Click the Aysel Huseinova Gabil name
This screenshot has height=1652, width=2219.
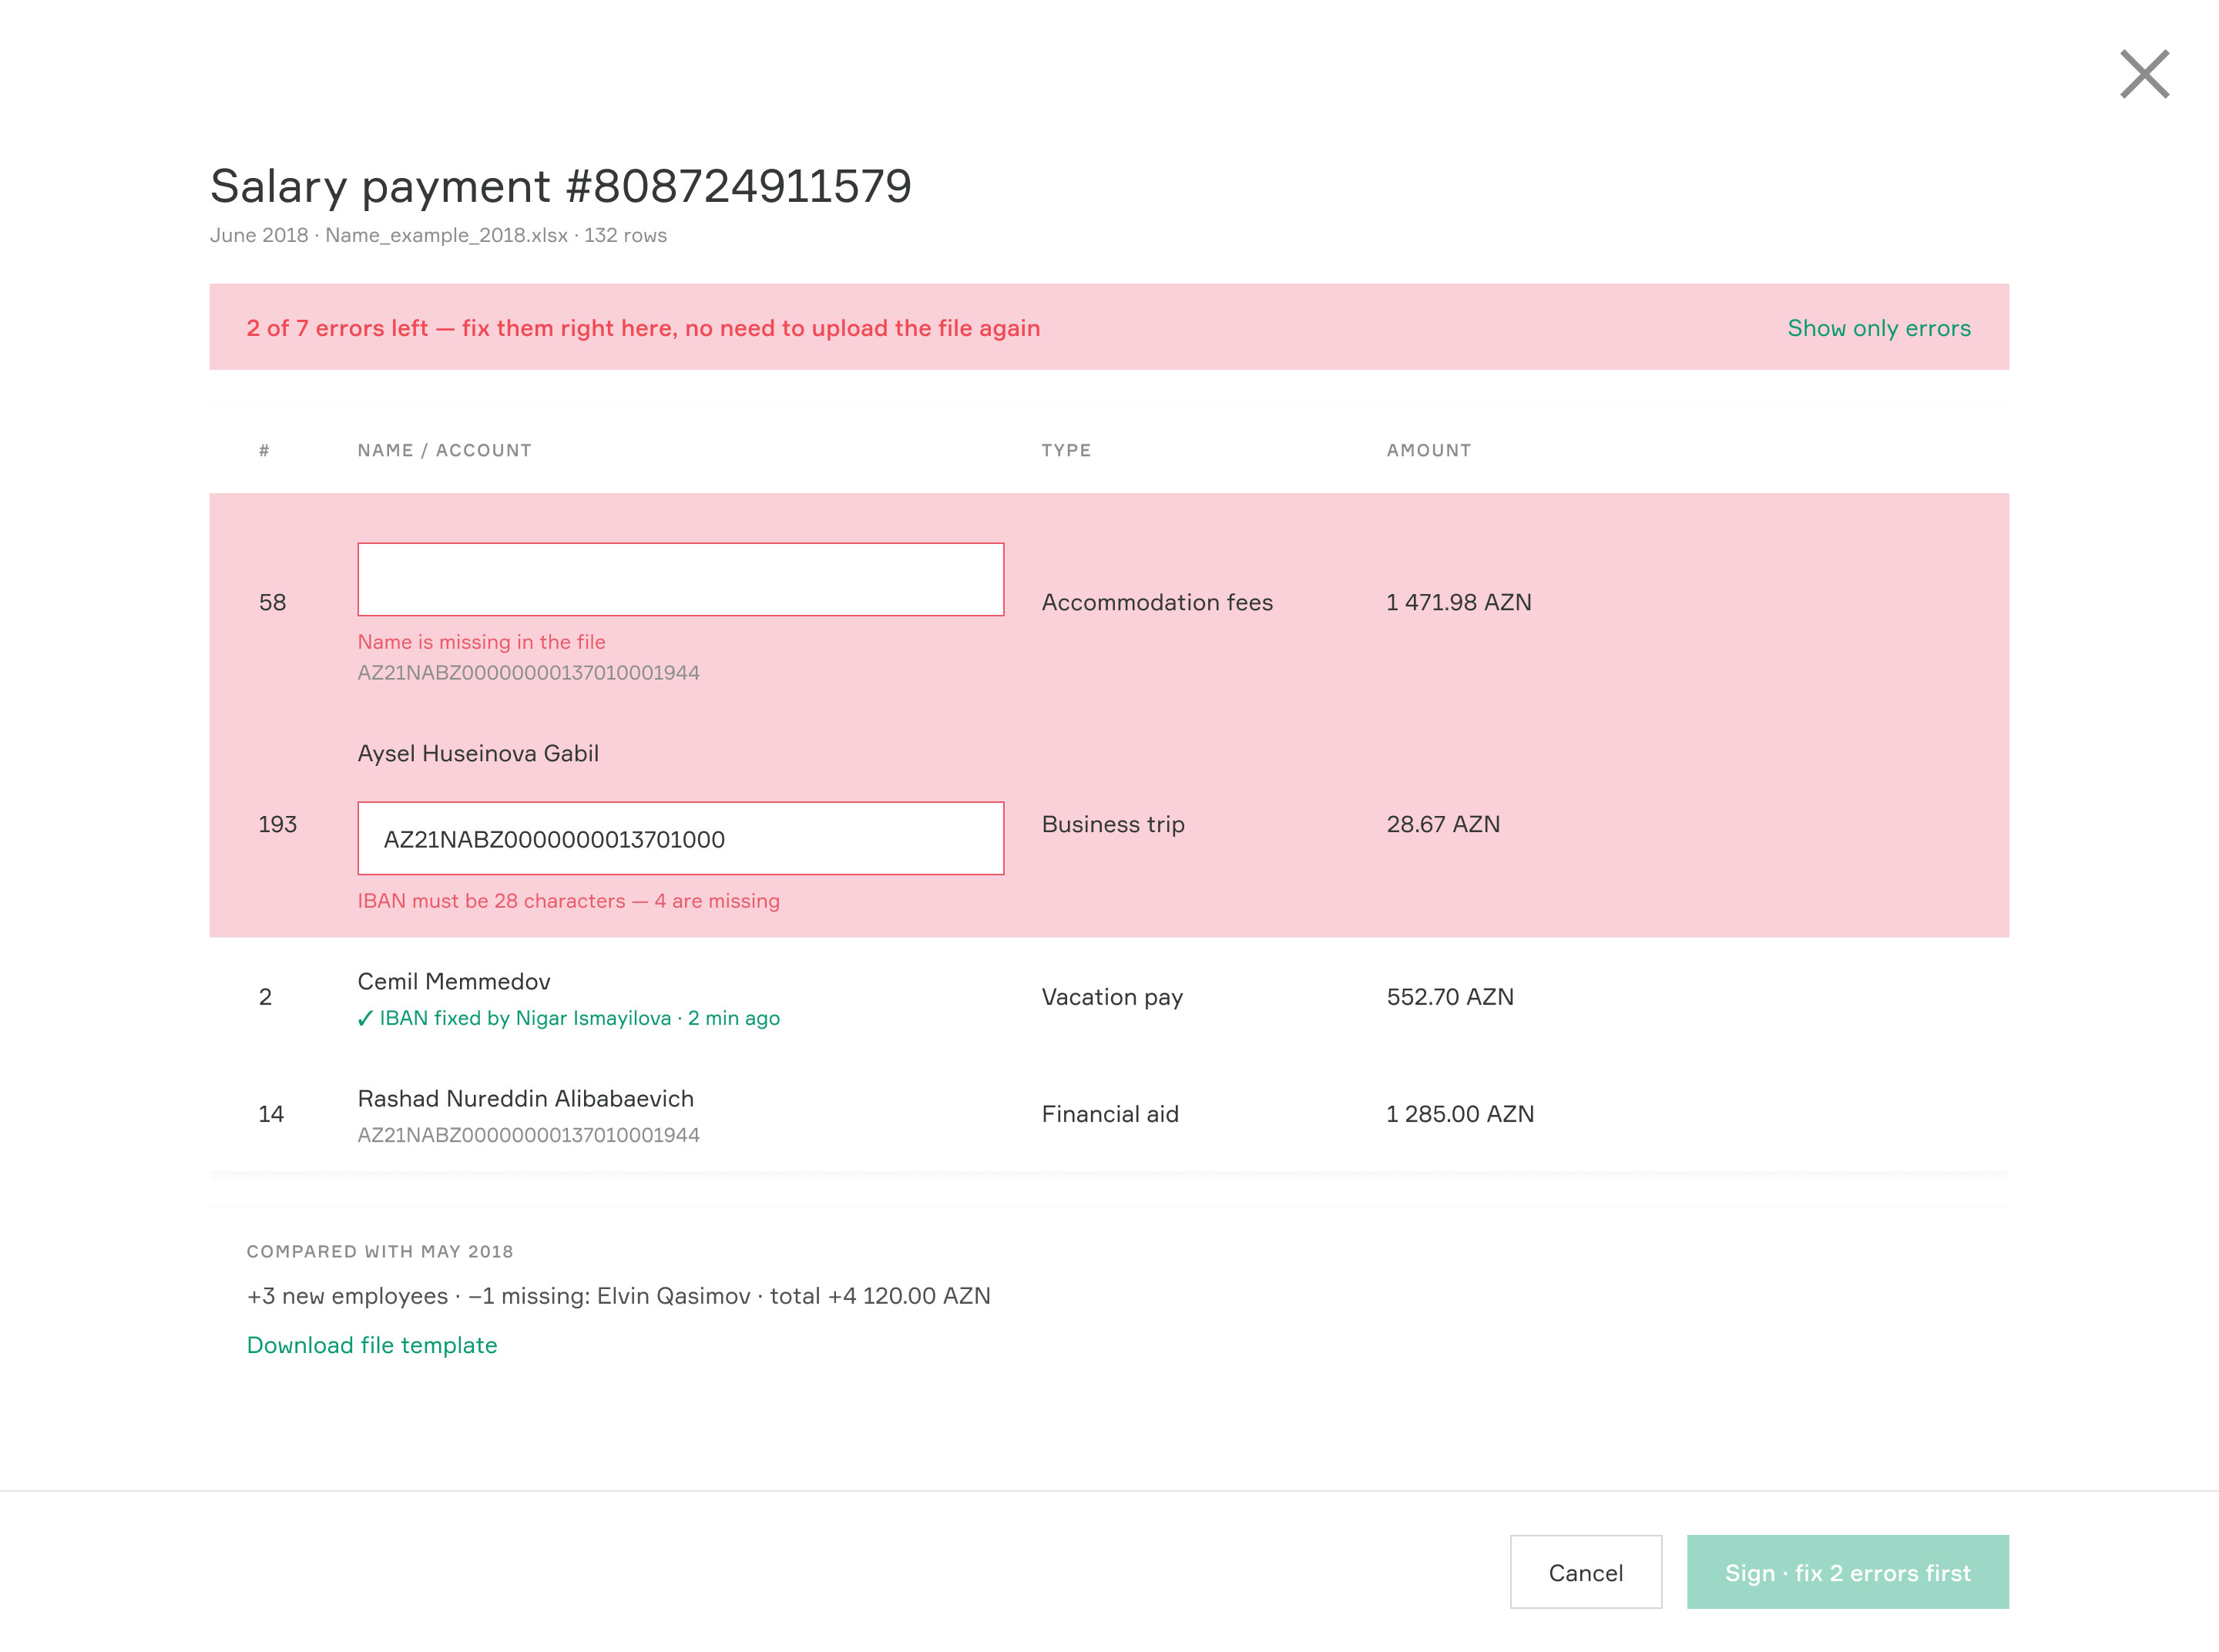click(x=478, y=753)
